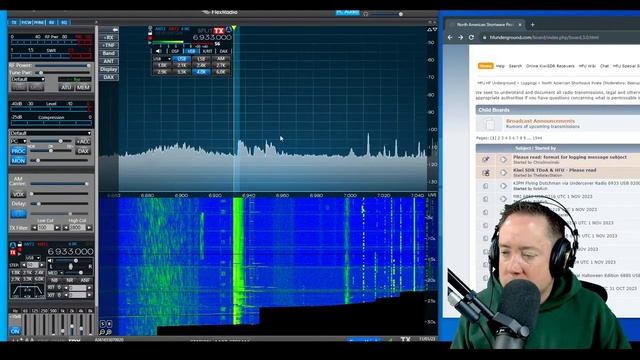Open the DAX menu in the panadapter sidebar
Viewport: 640px width, 360px height.
click(x=109, y=77)
